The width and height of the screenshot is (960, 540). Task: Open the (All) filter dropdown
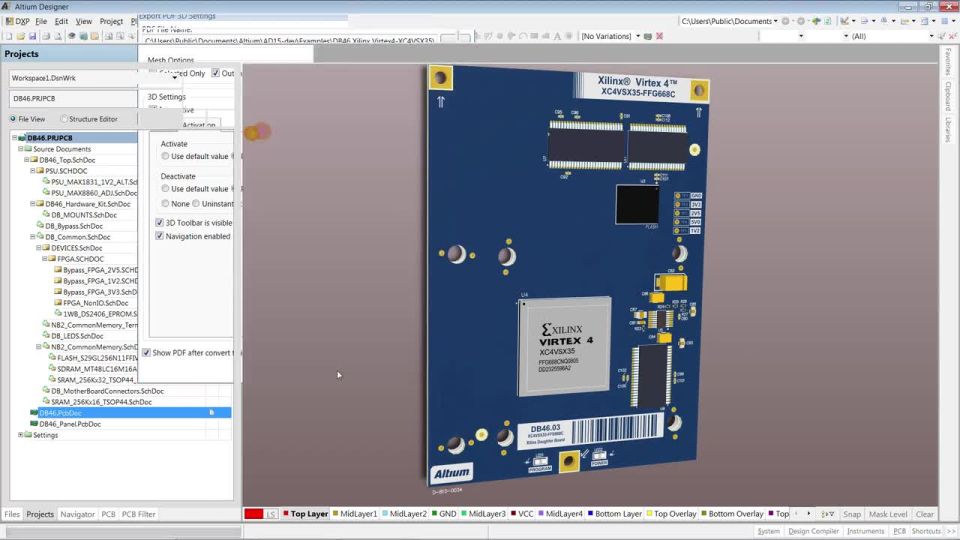(x=932, y=36)
